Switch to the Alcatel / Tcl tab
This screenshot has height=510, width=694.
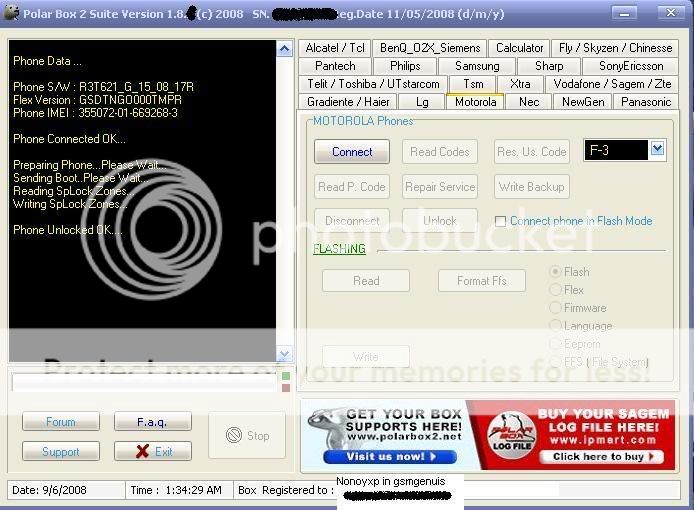pos(335,48)
